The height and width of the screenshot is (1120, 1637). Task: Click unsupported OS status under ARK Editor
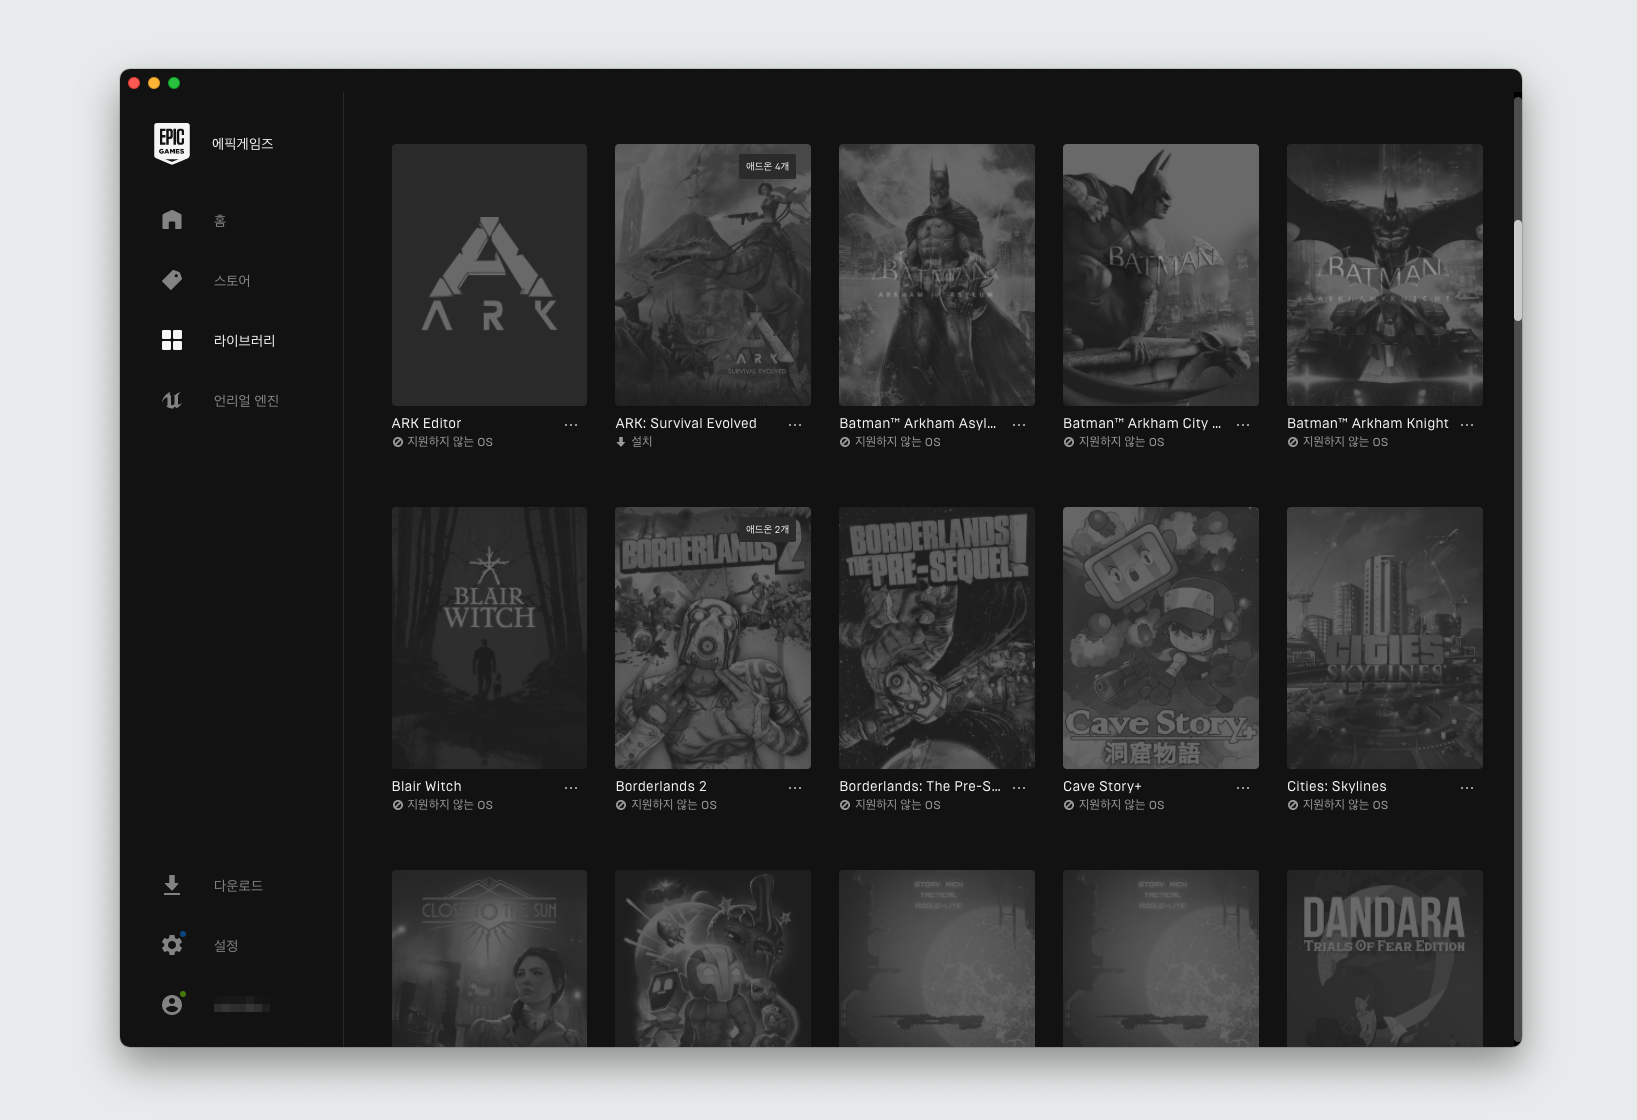(449, 442)
